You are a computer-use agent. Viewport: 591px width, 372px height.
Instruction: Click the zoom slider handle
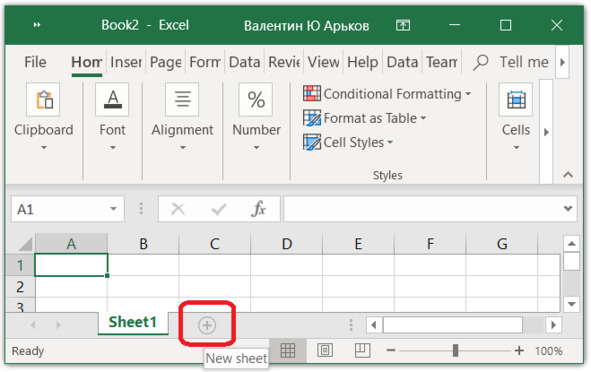click(455, 351)
